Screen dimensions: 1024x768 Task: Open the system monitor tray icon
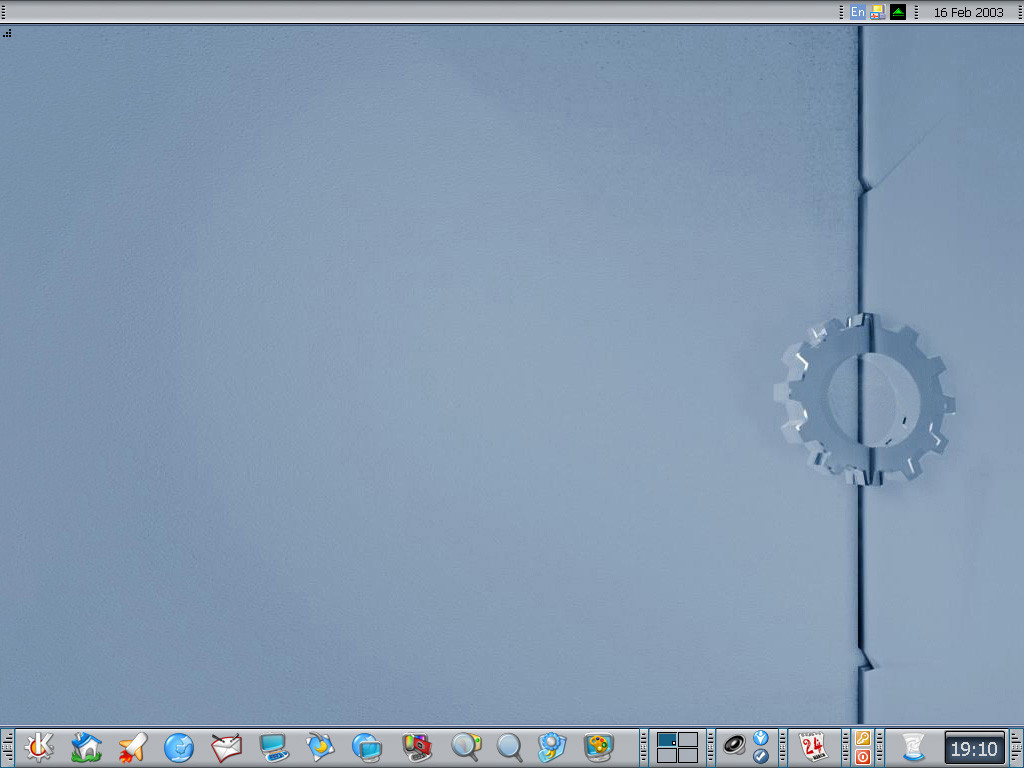coord(878,12)
